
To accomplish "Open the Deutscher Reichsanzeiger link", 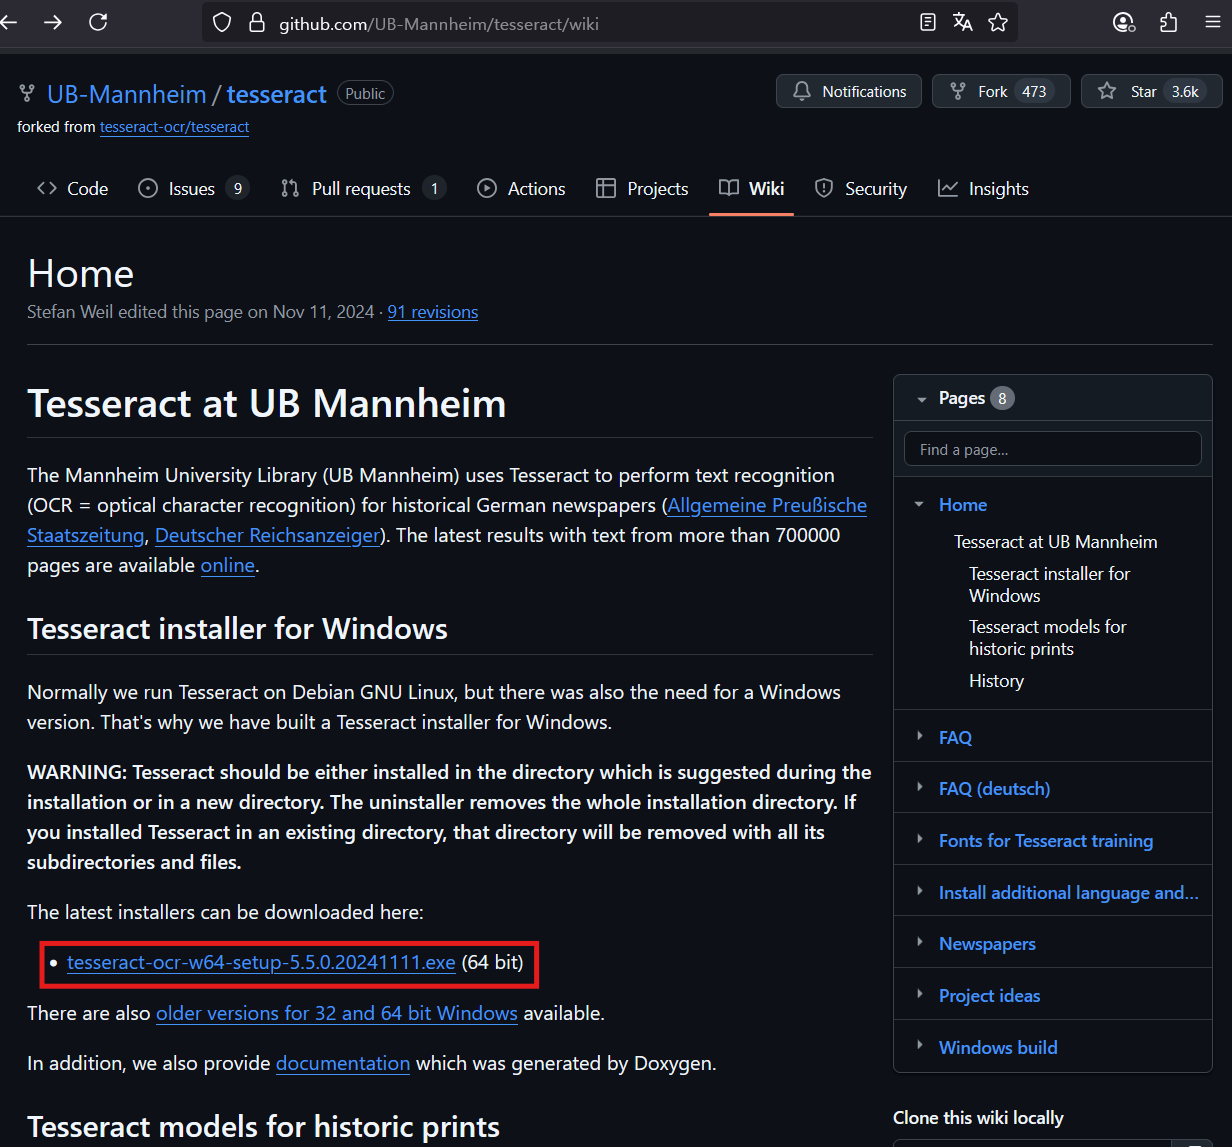I will pos(268,535).
